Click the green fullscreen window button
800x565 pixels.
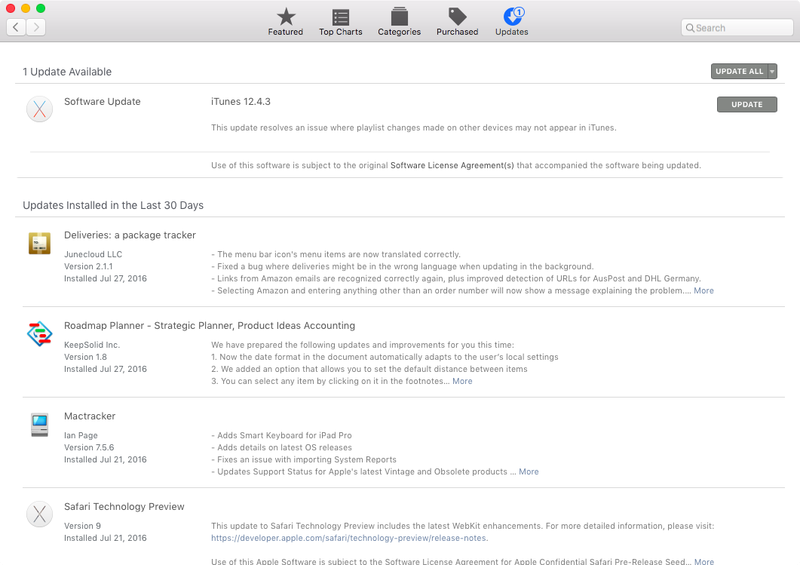[x=41, y=8]
